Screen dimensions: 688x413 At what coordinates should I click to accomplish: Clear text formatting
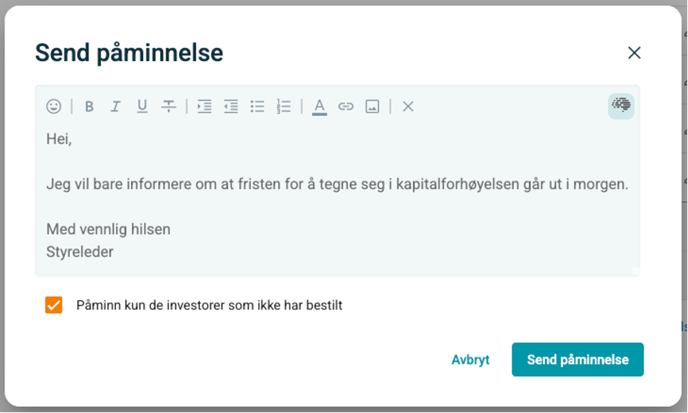(408, 106)
